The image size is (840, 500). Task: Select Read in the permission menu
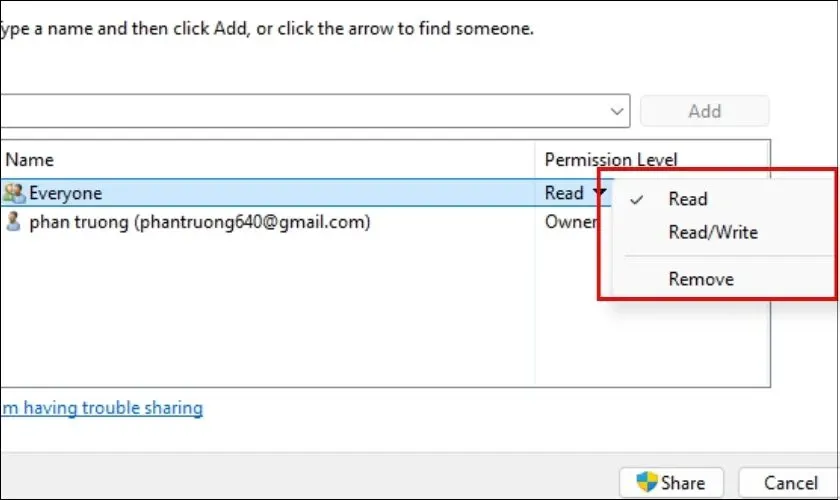[x=688, y=199]
